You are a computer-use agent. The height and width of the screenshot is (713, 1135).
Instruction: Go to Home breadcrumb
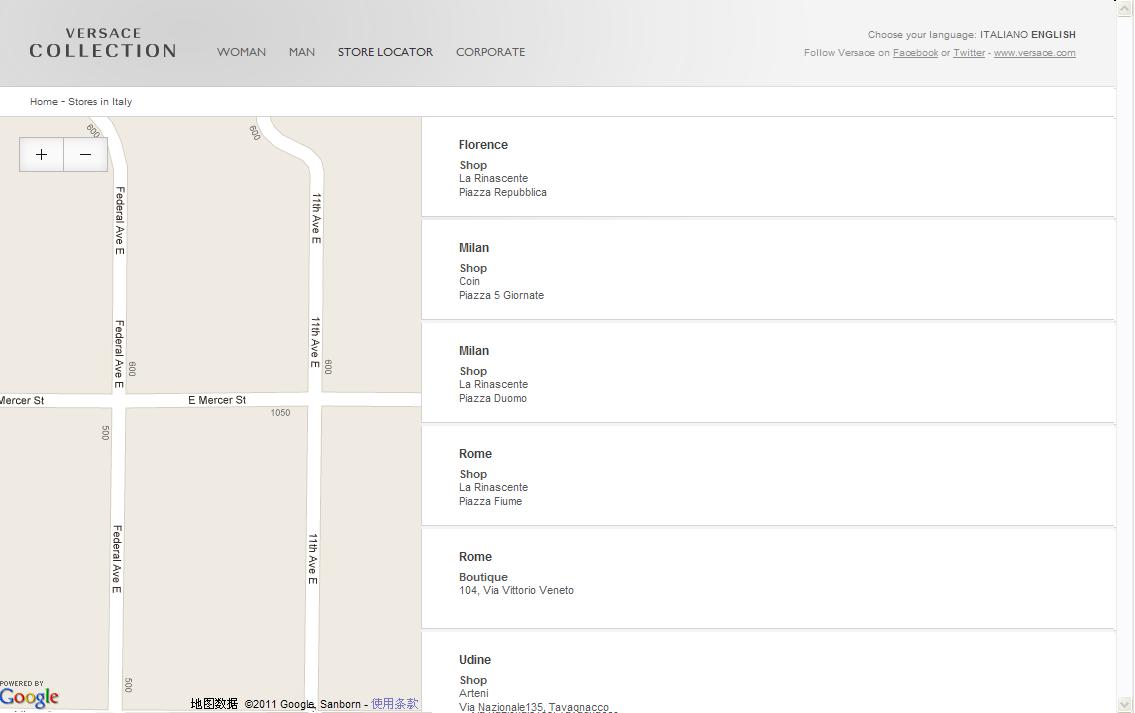43,102
